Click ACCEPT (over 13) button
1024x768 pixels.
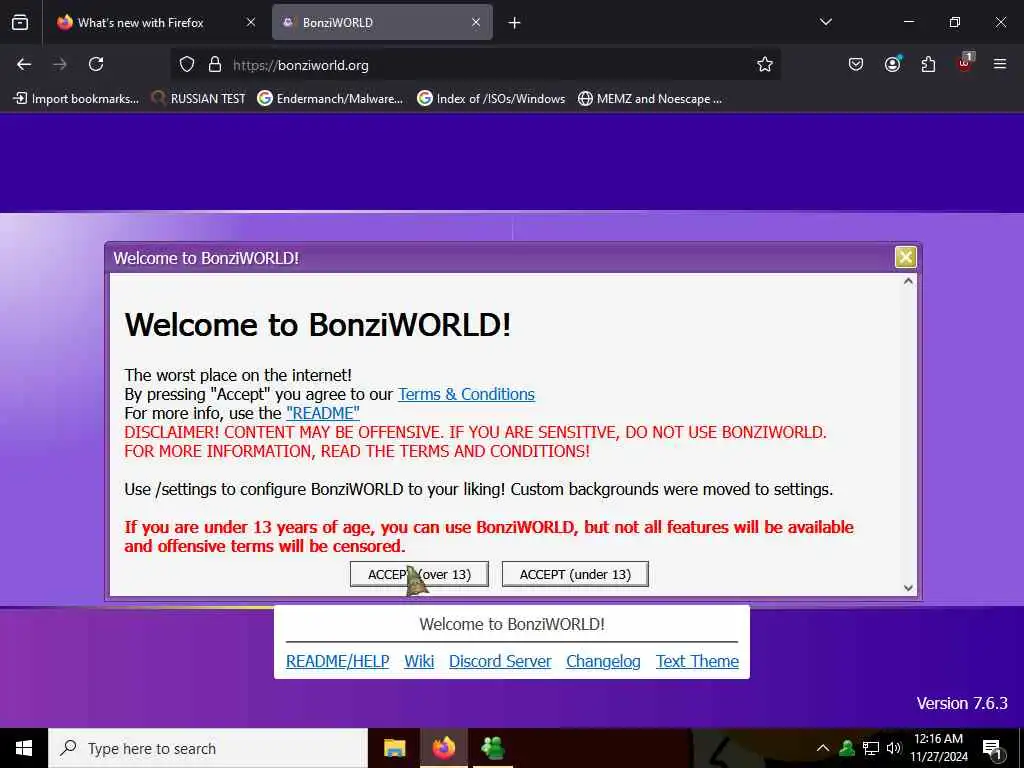pyautogui.click(x=419, y=574)
